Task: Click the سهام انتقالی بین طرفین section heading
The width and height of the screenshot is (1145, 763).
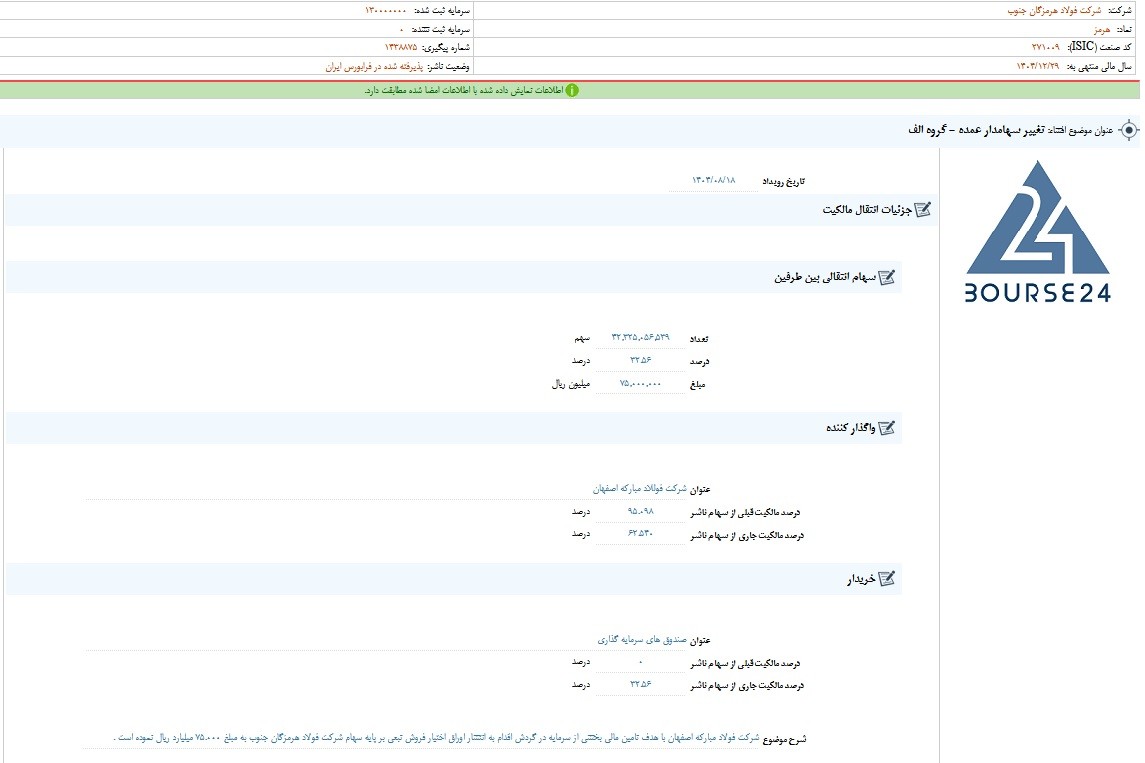Action: 825,277
